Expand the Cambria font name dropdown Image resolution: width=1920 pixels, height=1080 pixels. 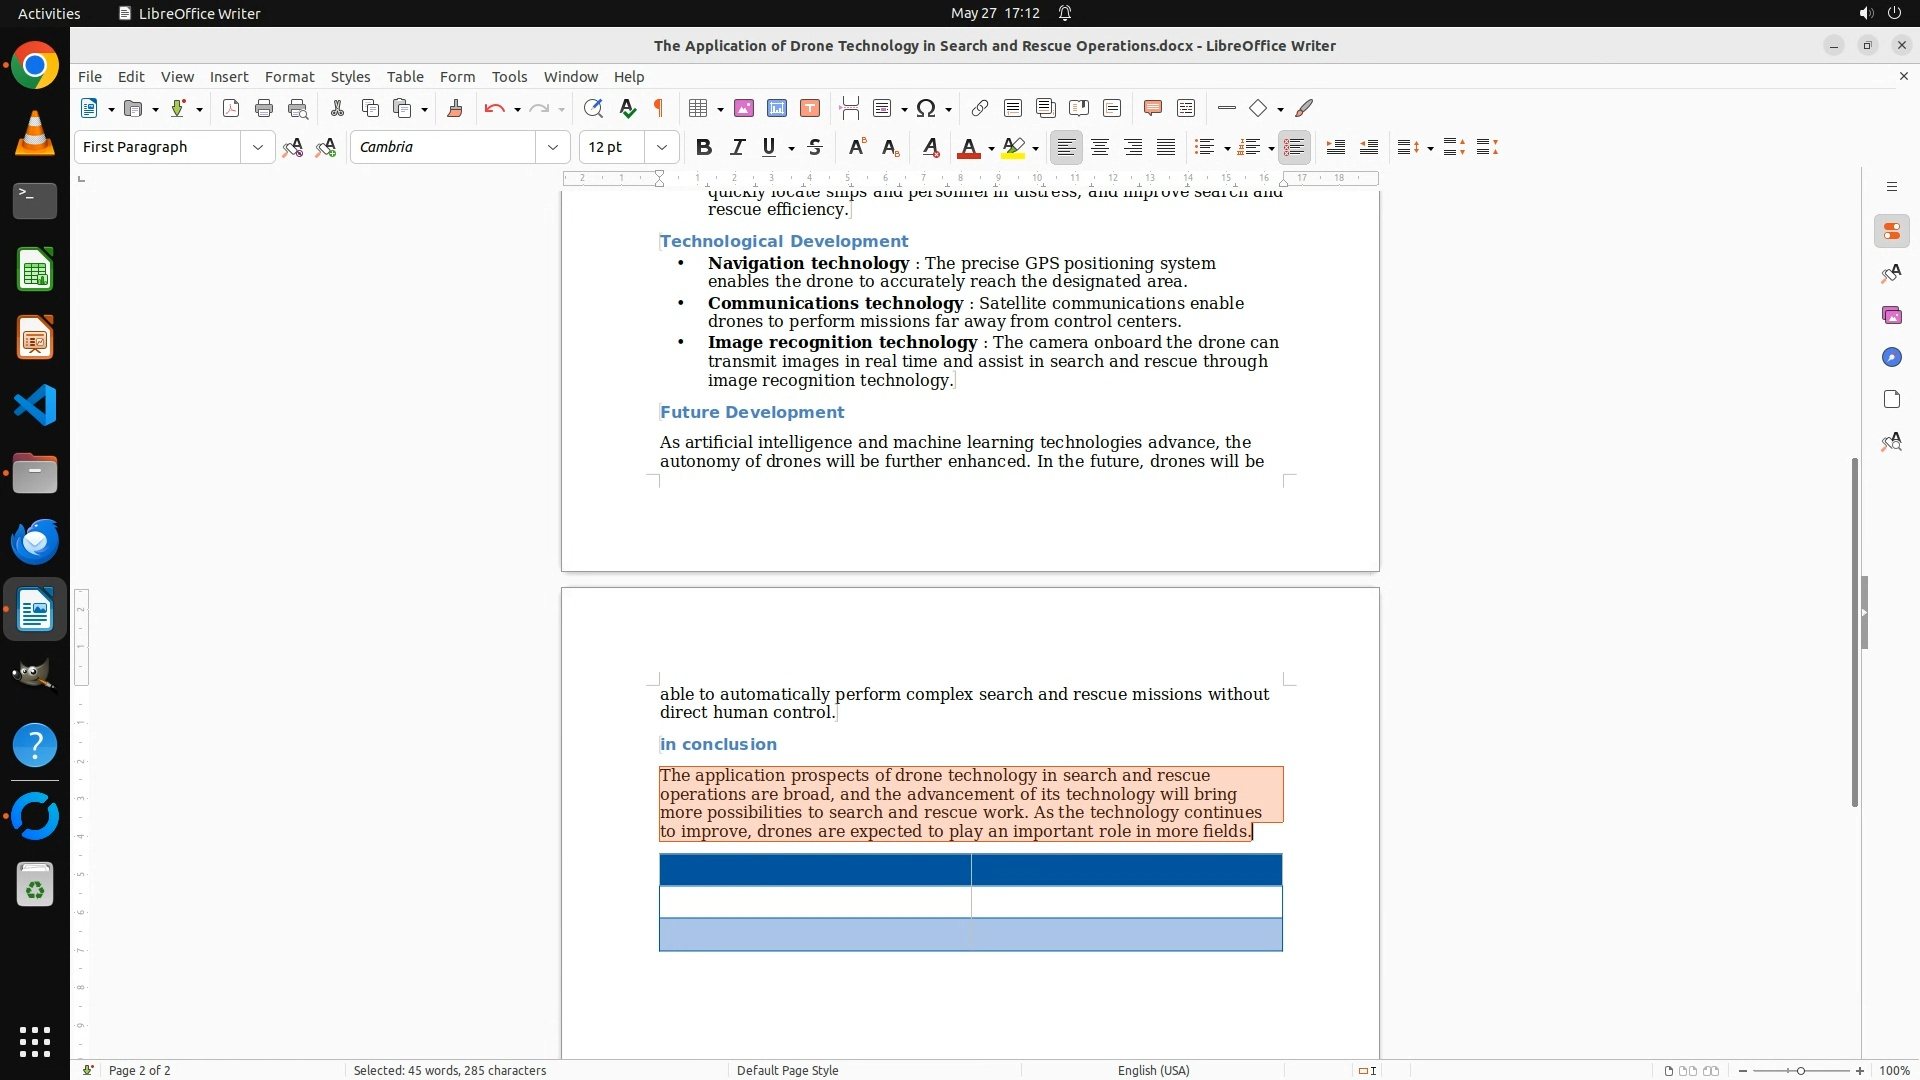[x=552, y=147]
